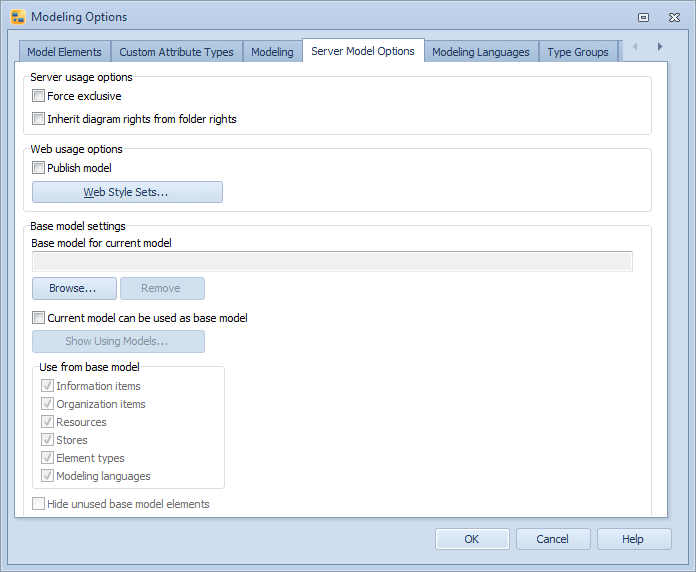Screen dimensions: 696x572
Task: Click the Show Using Models button
Action: pyautogui.click(x=118, y=341)
